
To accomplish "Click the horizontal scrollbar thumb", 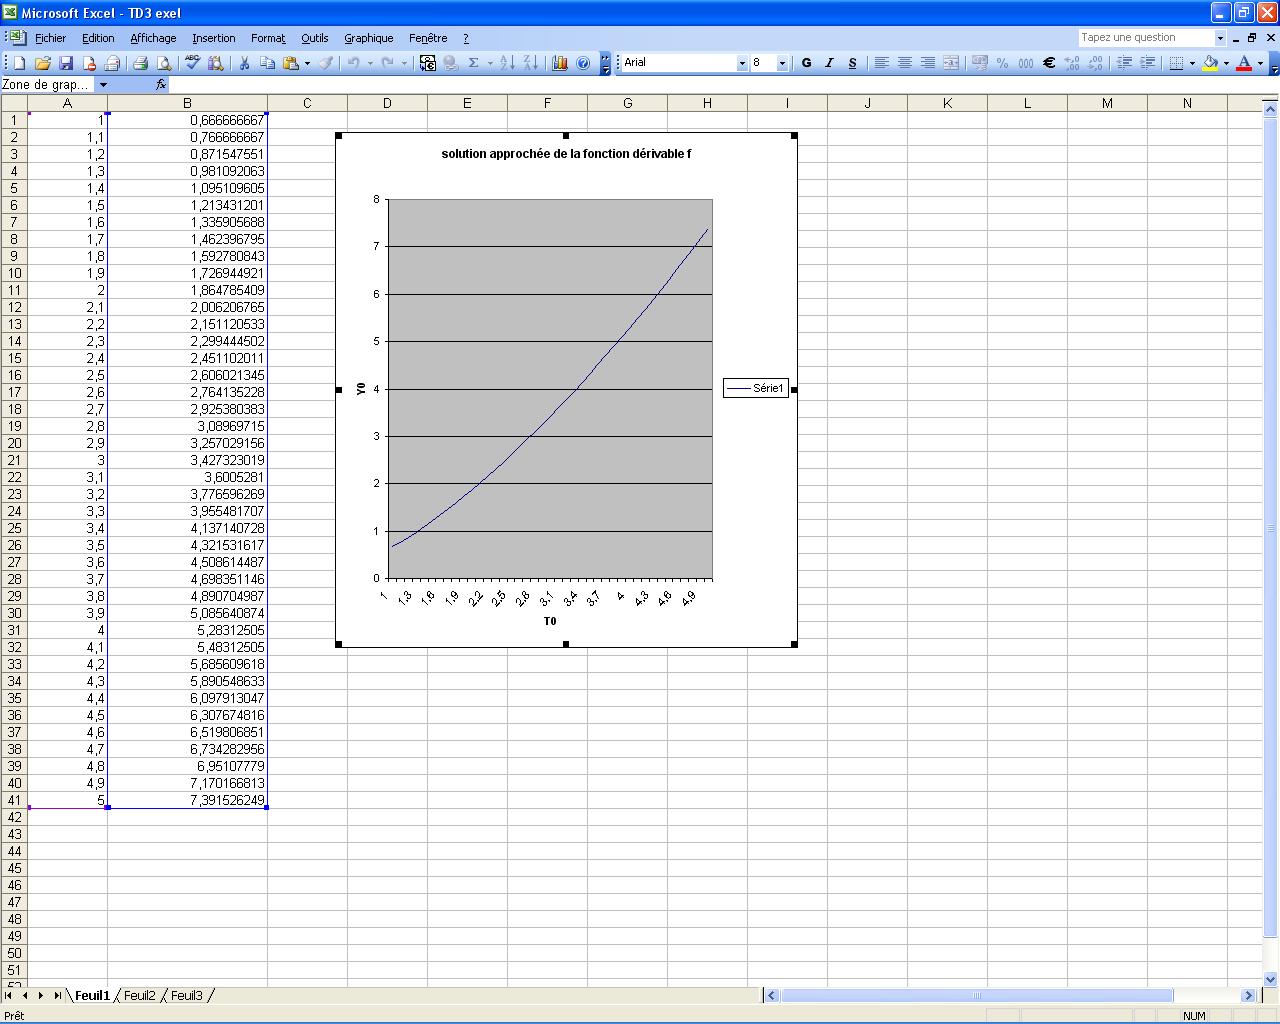I will point(977,996).
